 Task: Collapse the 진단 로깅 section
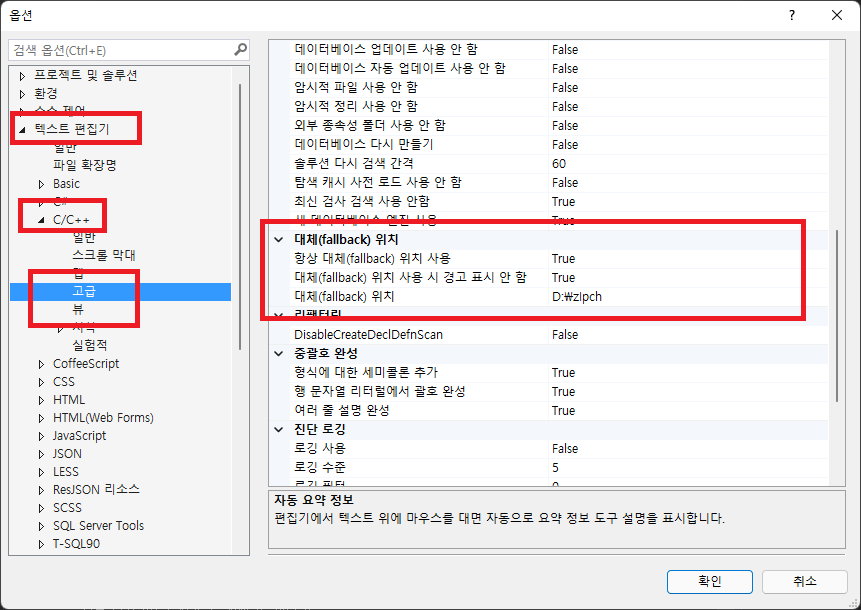279,429
